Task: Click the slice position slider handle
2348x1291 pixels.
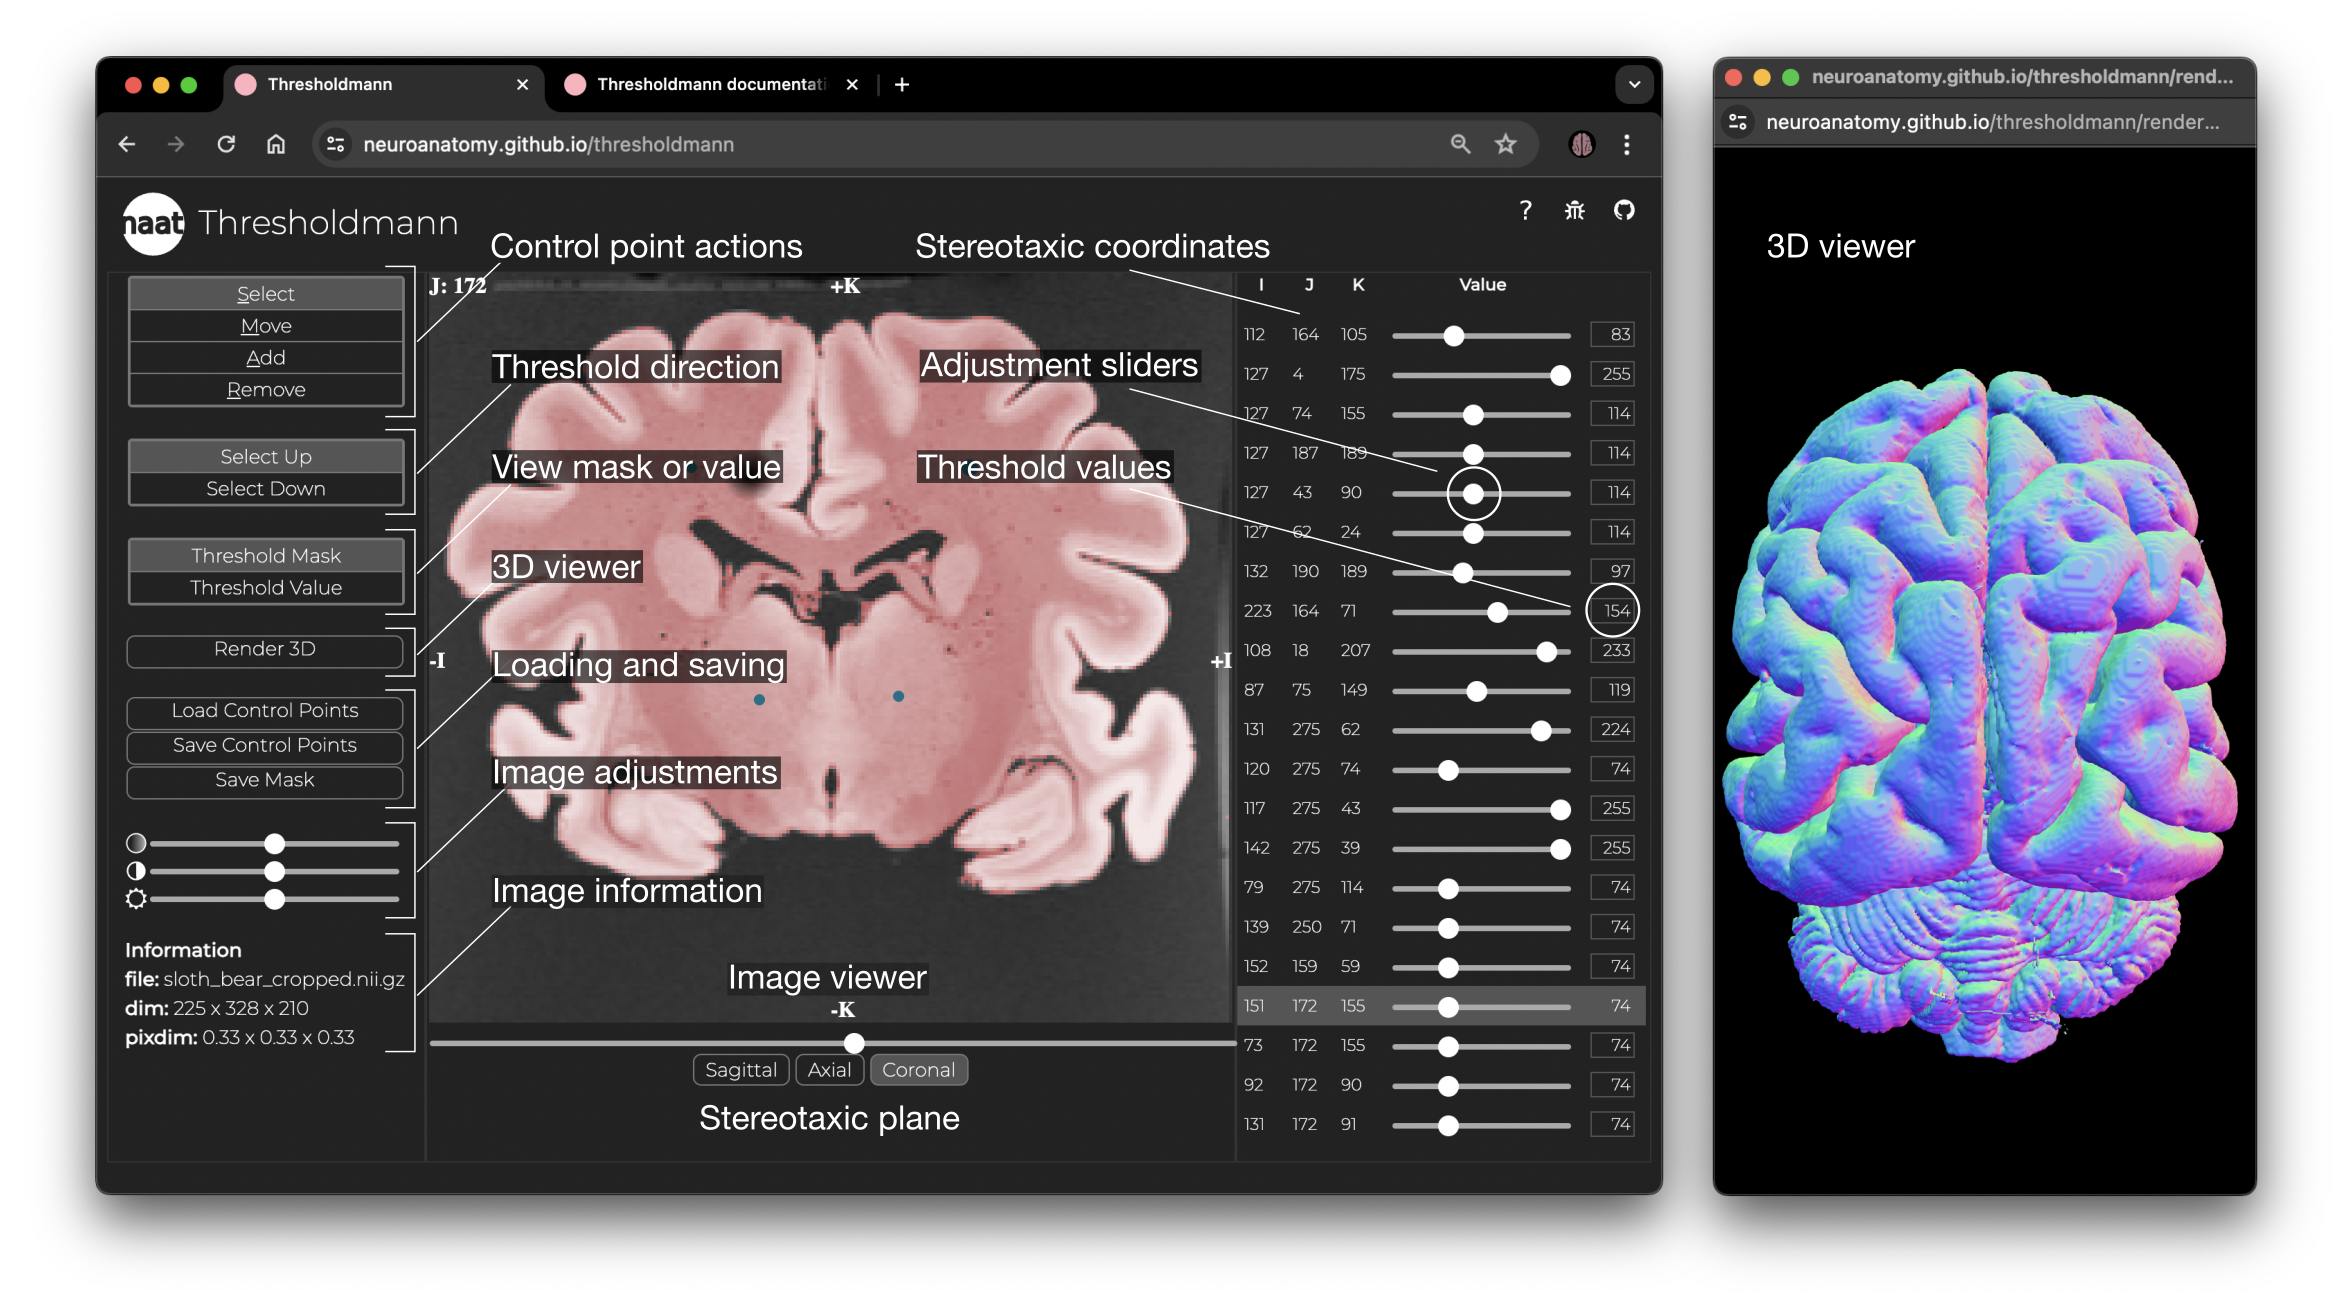Action: 853,1043
